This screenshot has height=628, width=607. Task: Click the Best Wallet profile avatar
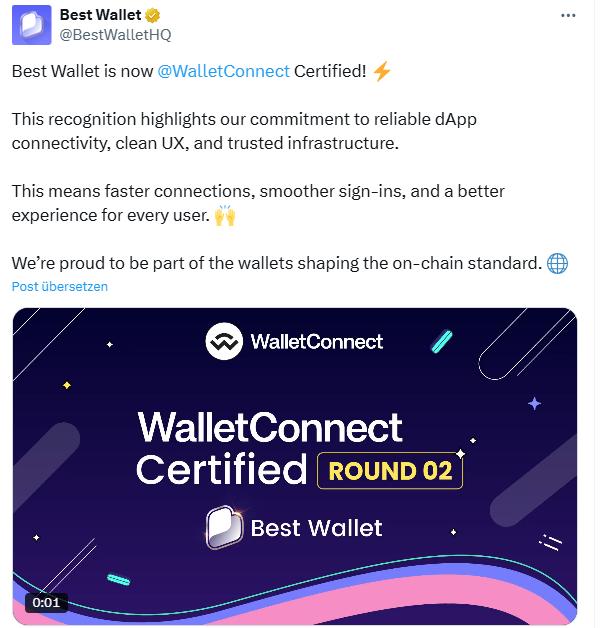[31, 25]
